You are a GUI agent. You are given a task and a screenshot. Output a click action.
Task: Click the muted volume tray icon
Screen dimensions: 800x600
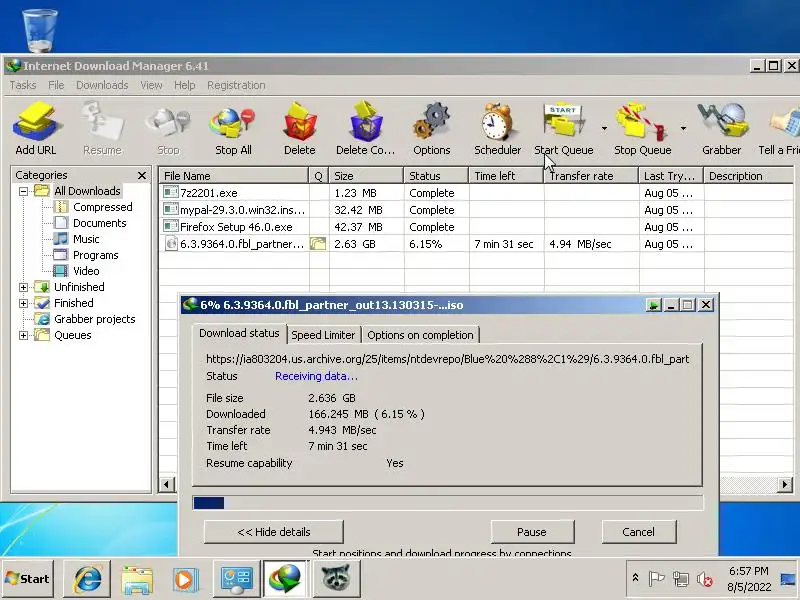(x=705, y=579)
